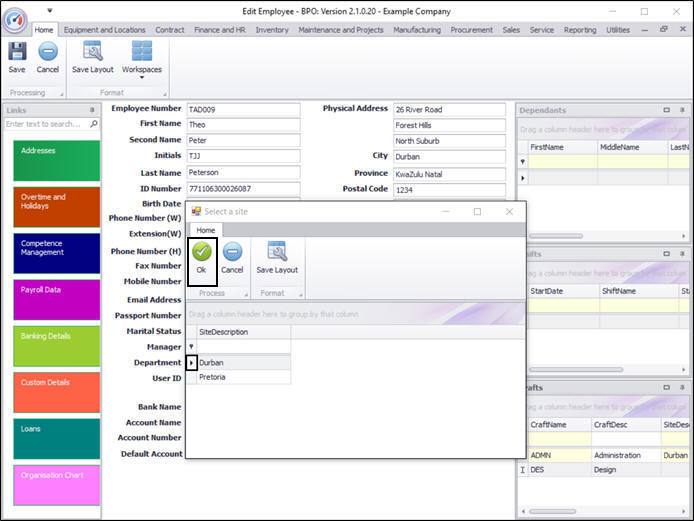The height and width of the screenshot is (521, 694).
Task: Click the Links panel search field
Action: (46, 124)
